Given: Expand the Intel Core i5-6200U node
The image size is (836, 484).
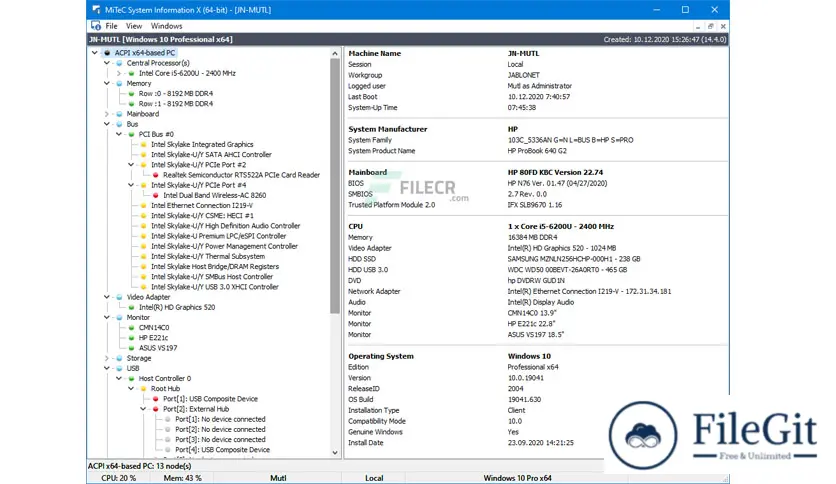Looking at the screenshot, I should click(119, 73).
